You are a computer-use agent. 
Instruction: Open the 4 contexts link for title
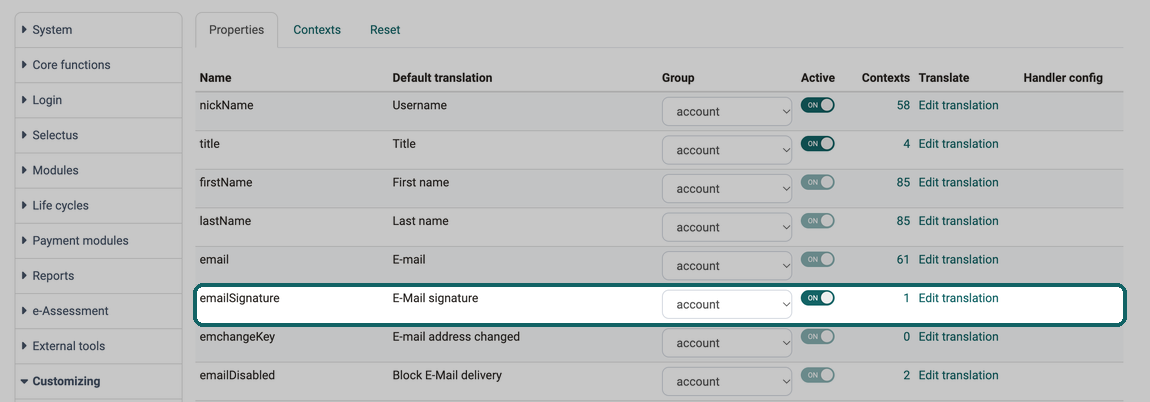pos(907,144)
